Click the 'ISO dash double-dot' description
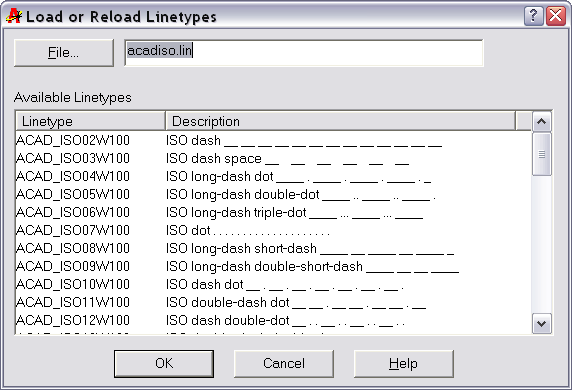This screenshot has height=390, width=572. coord(285,320)
